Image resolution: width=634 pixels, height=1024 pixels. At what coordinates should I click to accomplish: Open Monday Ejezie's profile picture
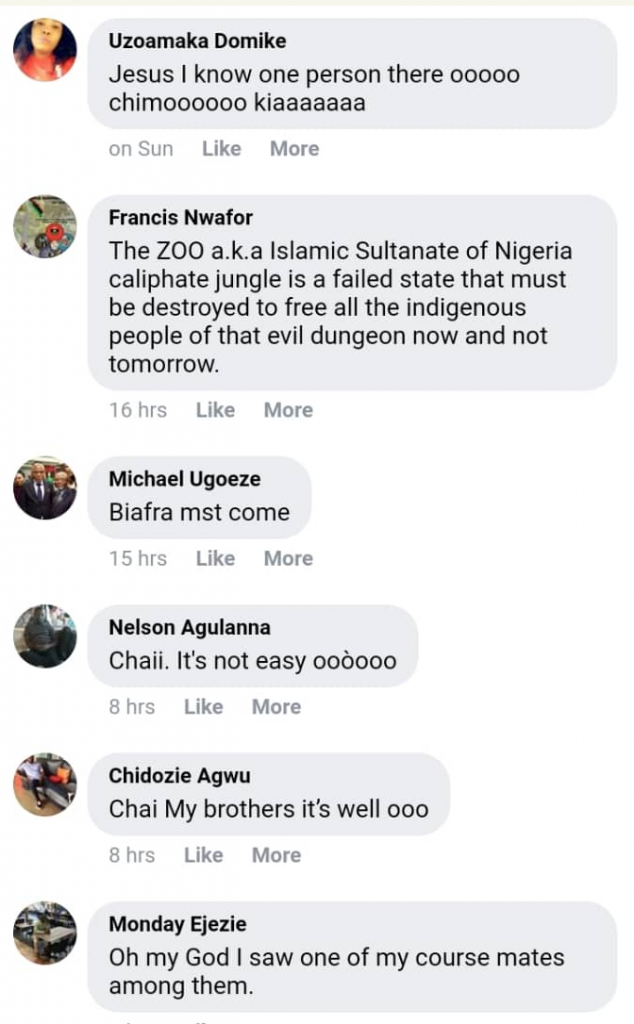click(x=45, y=933)
